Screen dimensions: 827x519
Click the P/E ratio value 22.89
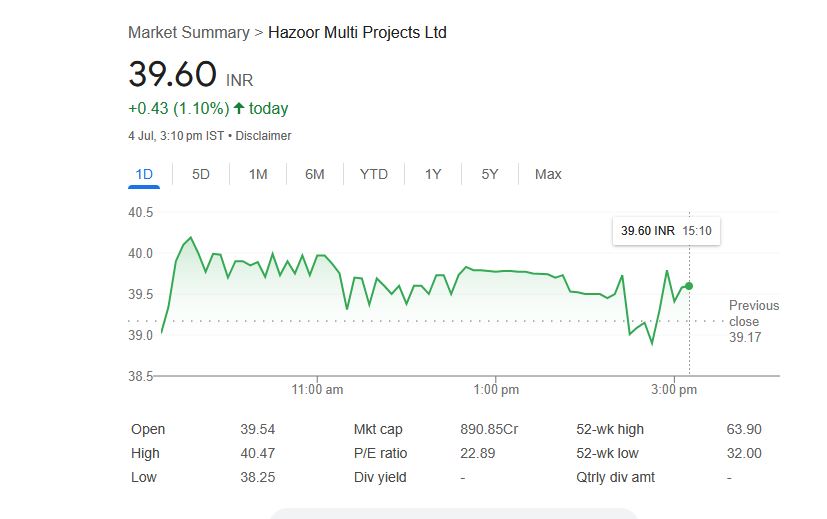click(477, 453)
